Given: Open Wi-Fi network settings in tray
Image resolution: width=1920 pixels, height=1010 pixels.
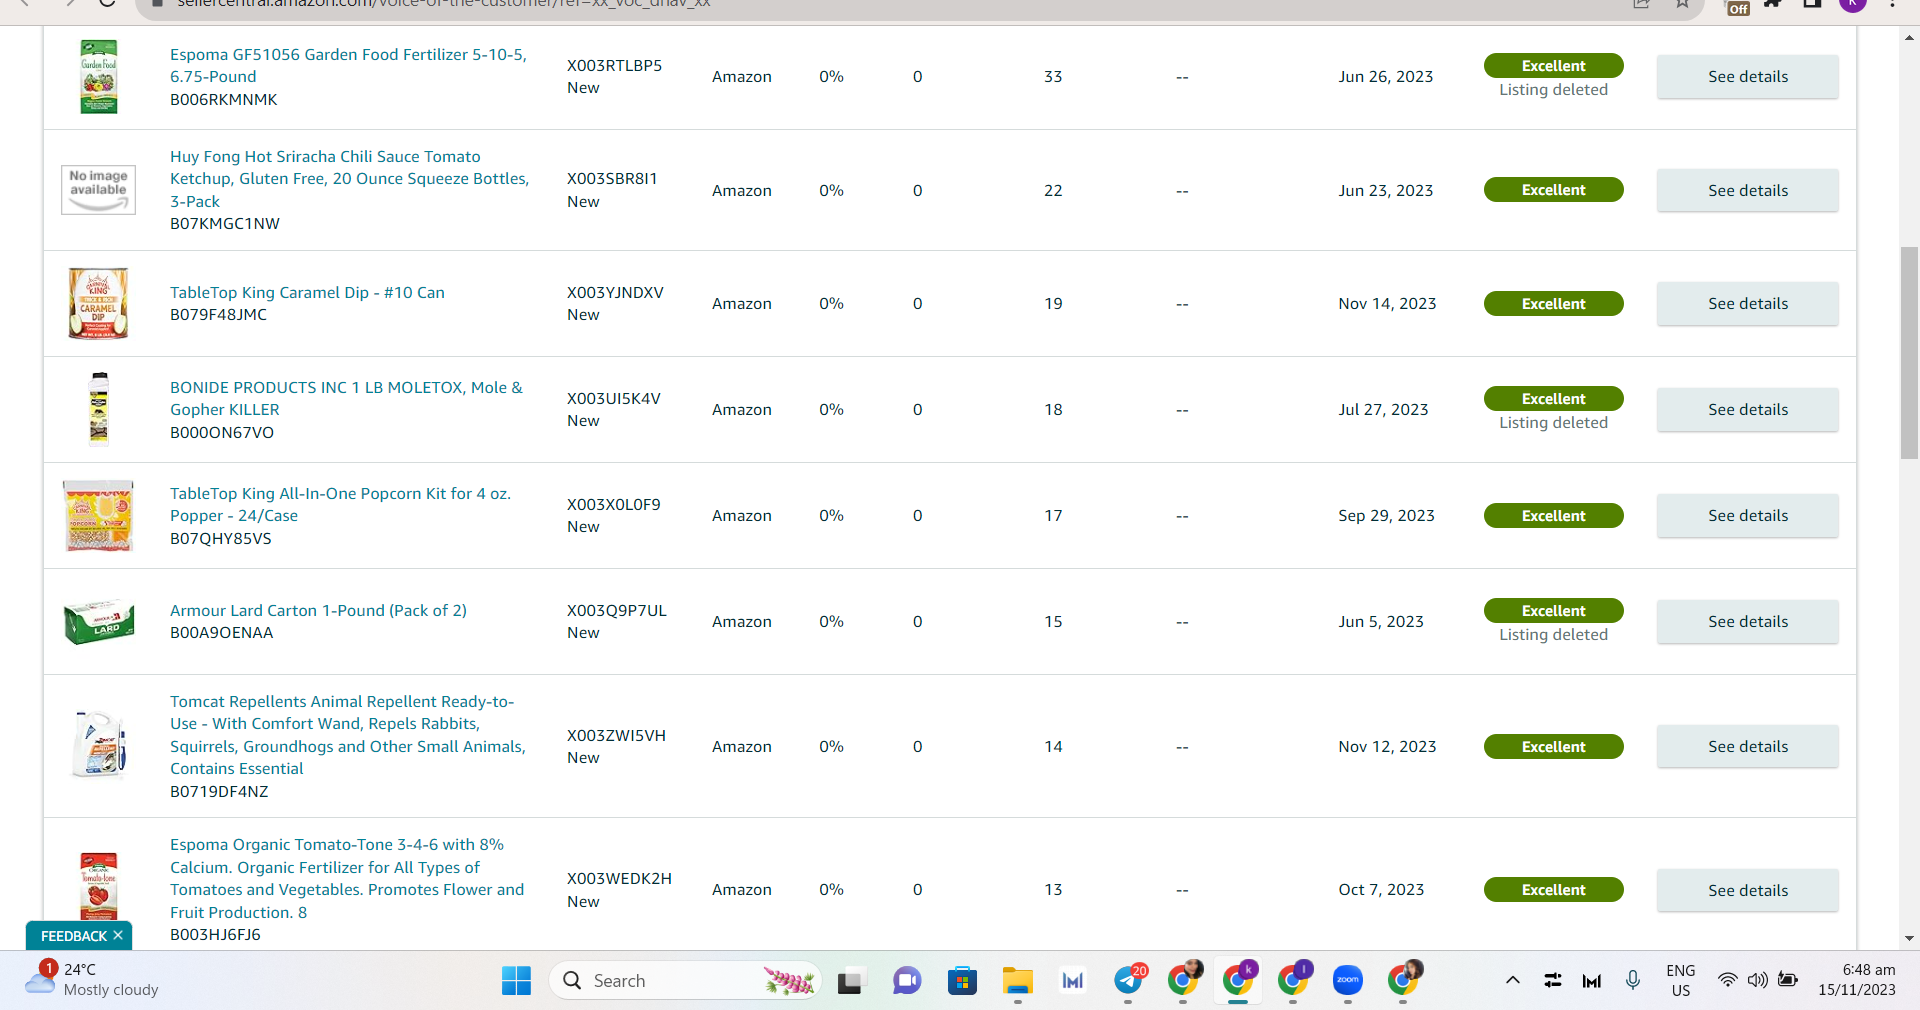Looking at the screenshot, I should (x=1727, y=980).
